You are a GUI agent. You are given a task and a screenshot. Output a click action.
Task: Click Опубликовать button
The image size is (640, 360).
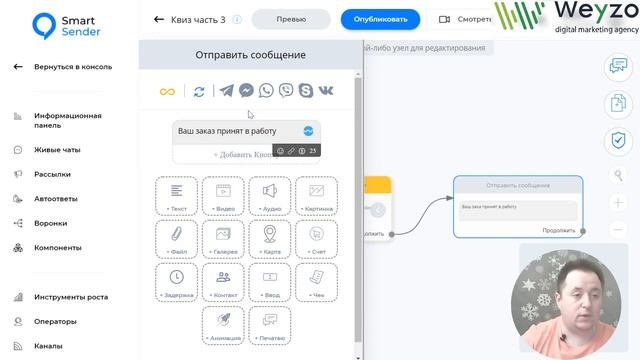pos(380,19)
